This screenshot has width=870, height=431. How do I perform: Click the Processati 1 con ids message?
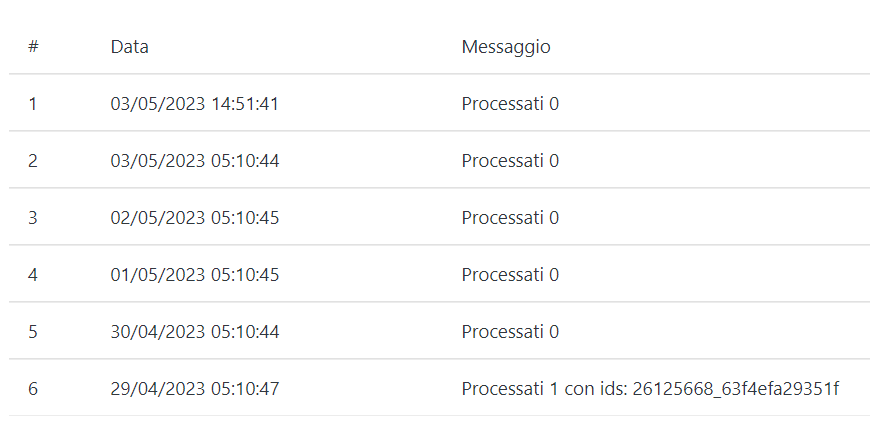click(x=650, y=388)
